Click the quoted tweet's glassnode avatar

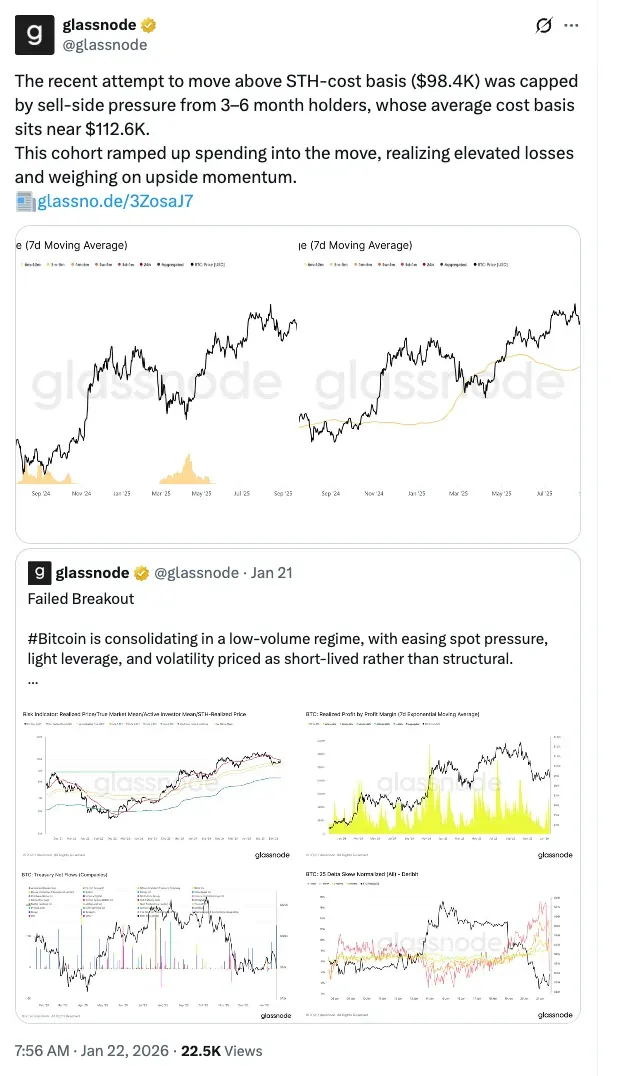(38, 573)
